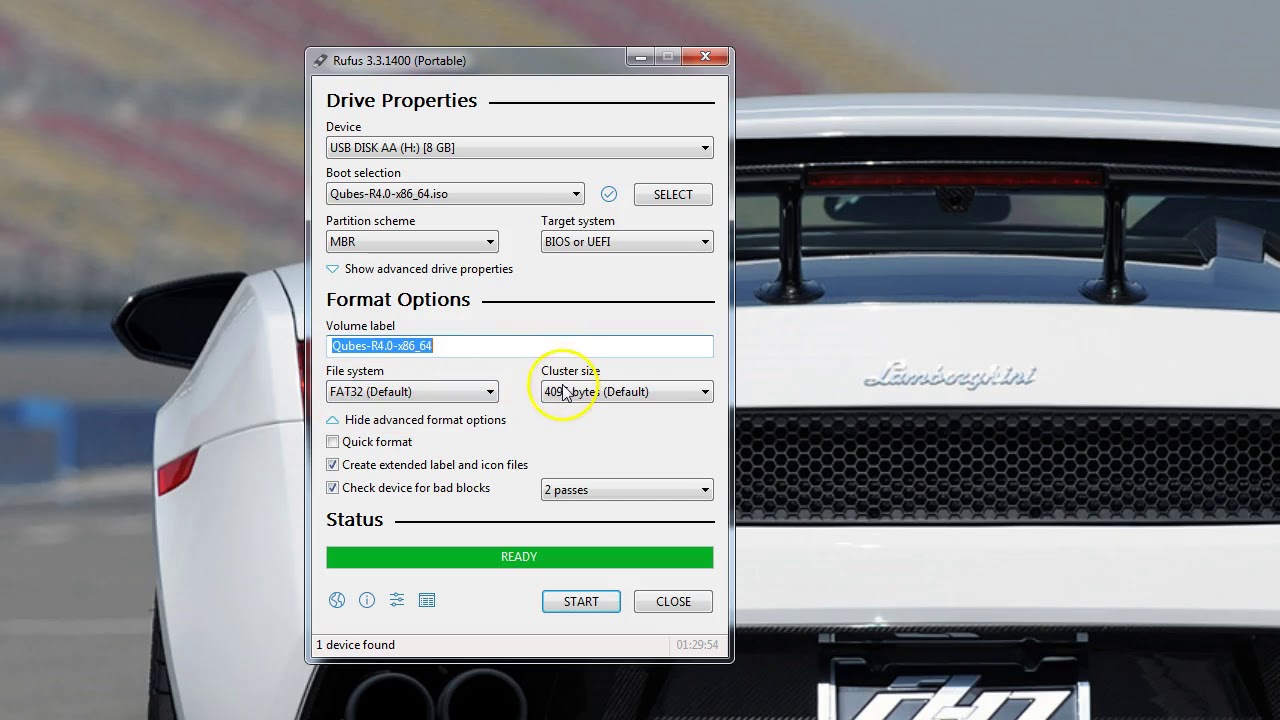Toggle Create extended label and icon files
The height and width of the screenshot is (720, 1280).
pyautogui.click(x=333, y=465)
